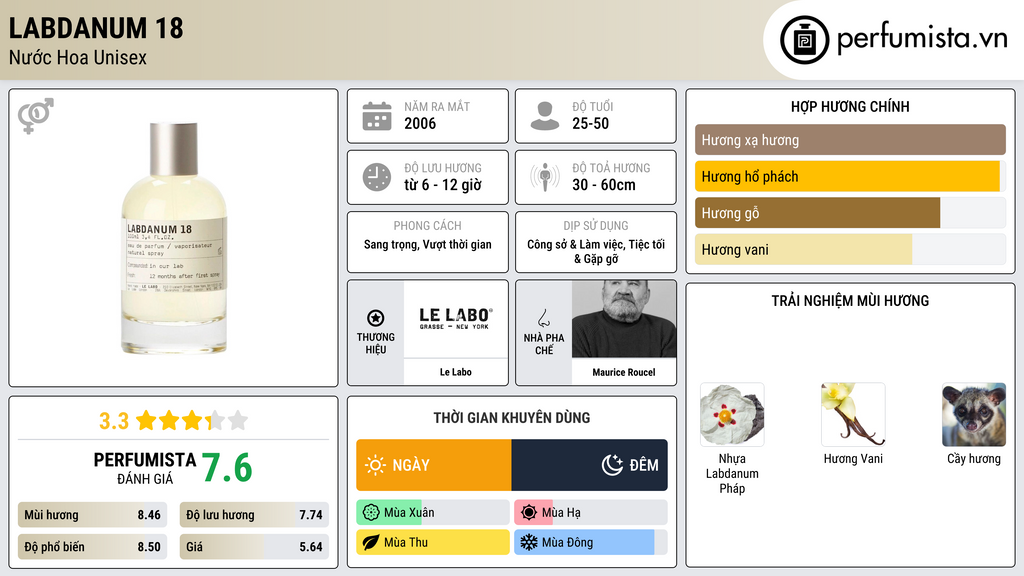This screenshot has width=1024, height=576.
Task: Click the nose icon above Nhà pha chế
Action: pyautogui.click(x=543, y=319)
